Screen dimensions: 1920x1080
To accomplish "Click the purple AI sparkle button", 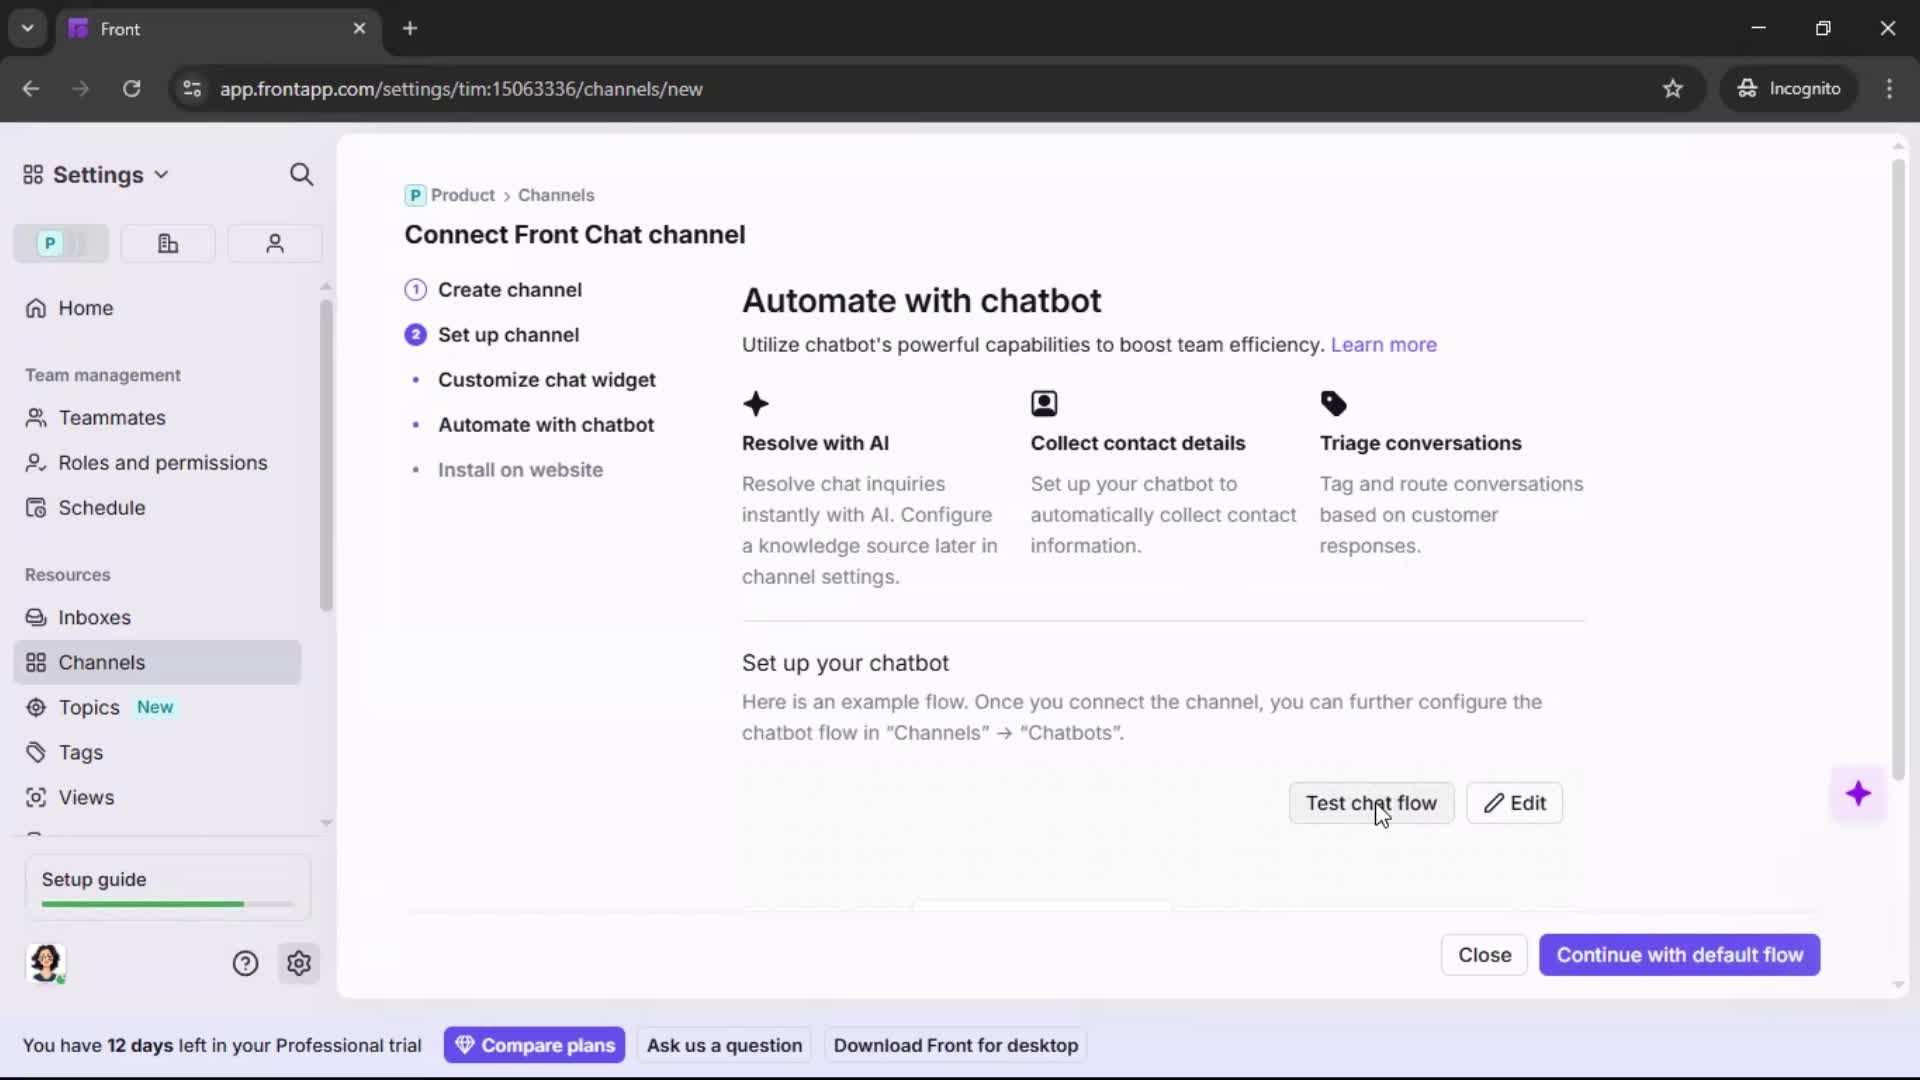I will click(x=1858, y=794).
